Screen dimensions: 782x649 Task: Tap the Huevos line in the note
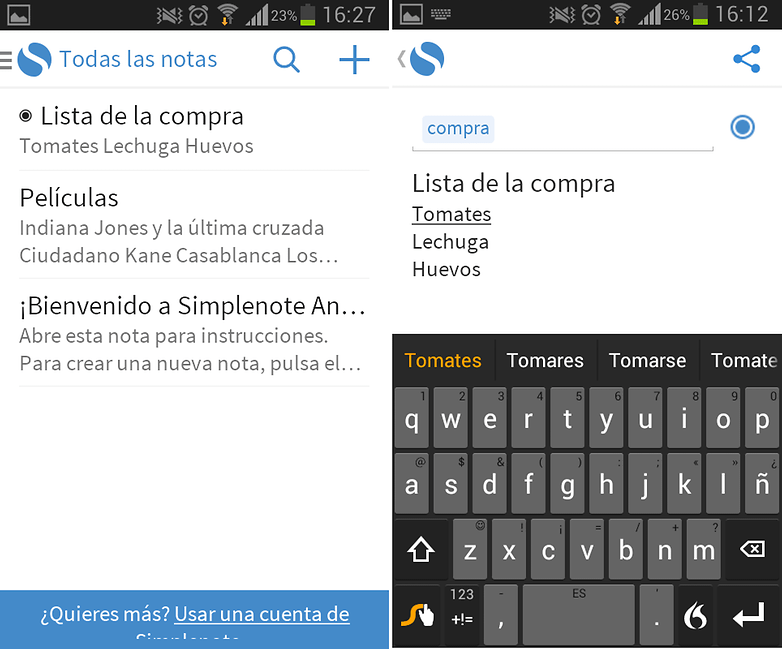[446, 269]
